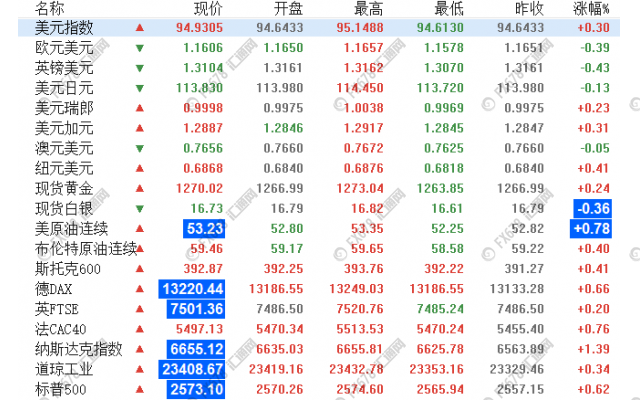Click the 涨幅% column header
This screenshot has height=400, width=640.
pos(591,8)
